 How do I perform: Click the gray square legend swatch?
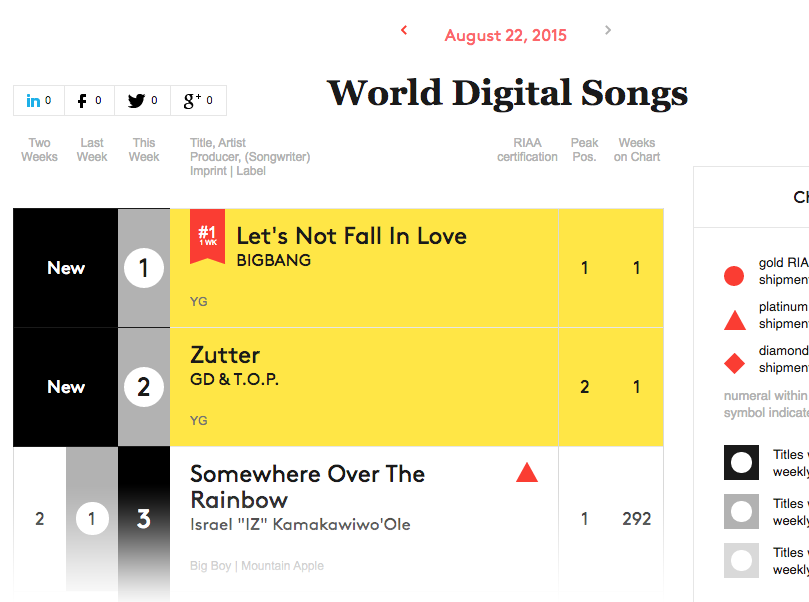[x=741, y=511]
